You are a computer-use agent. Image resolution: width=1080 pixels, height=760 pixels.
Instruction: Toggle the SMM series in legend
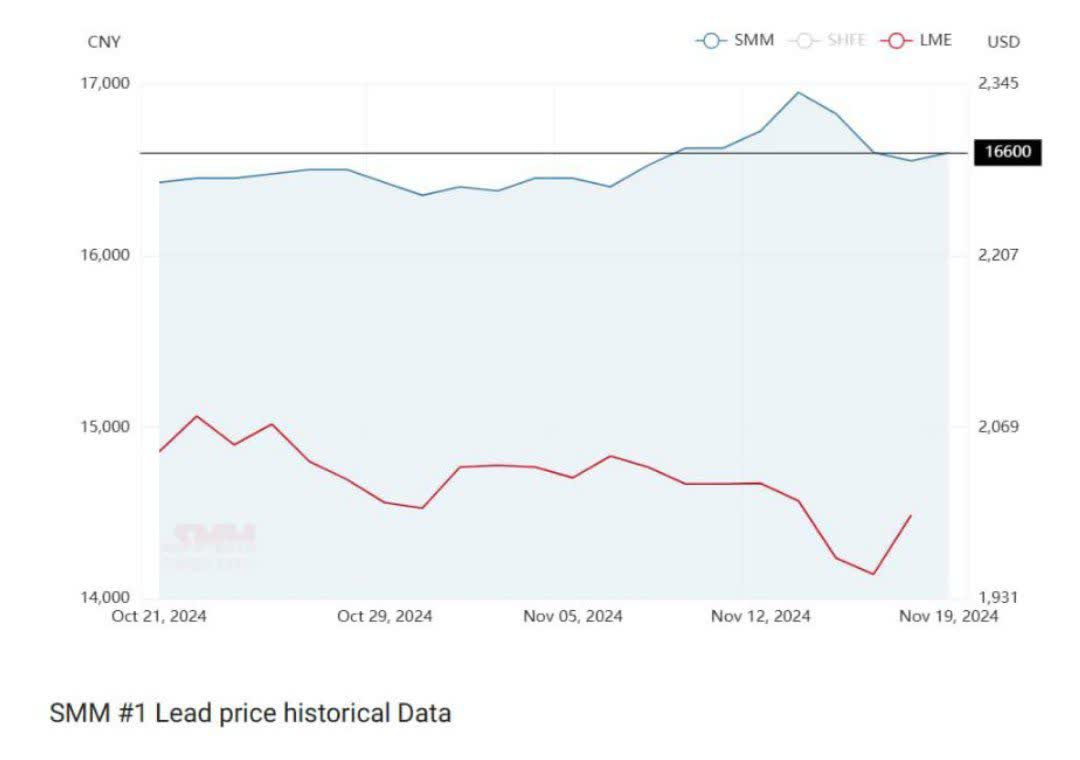pyautogui.click(x=735, y=41)
